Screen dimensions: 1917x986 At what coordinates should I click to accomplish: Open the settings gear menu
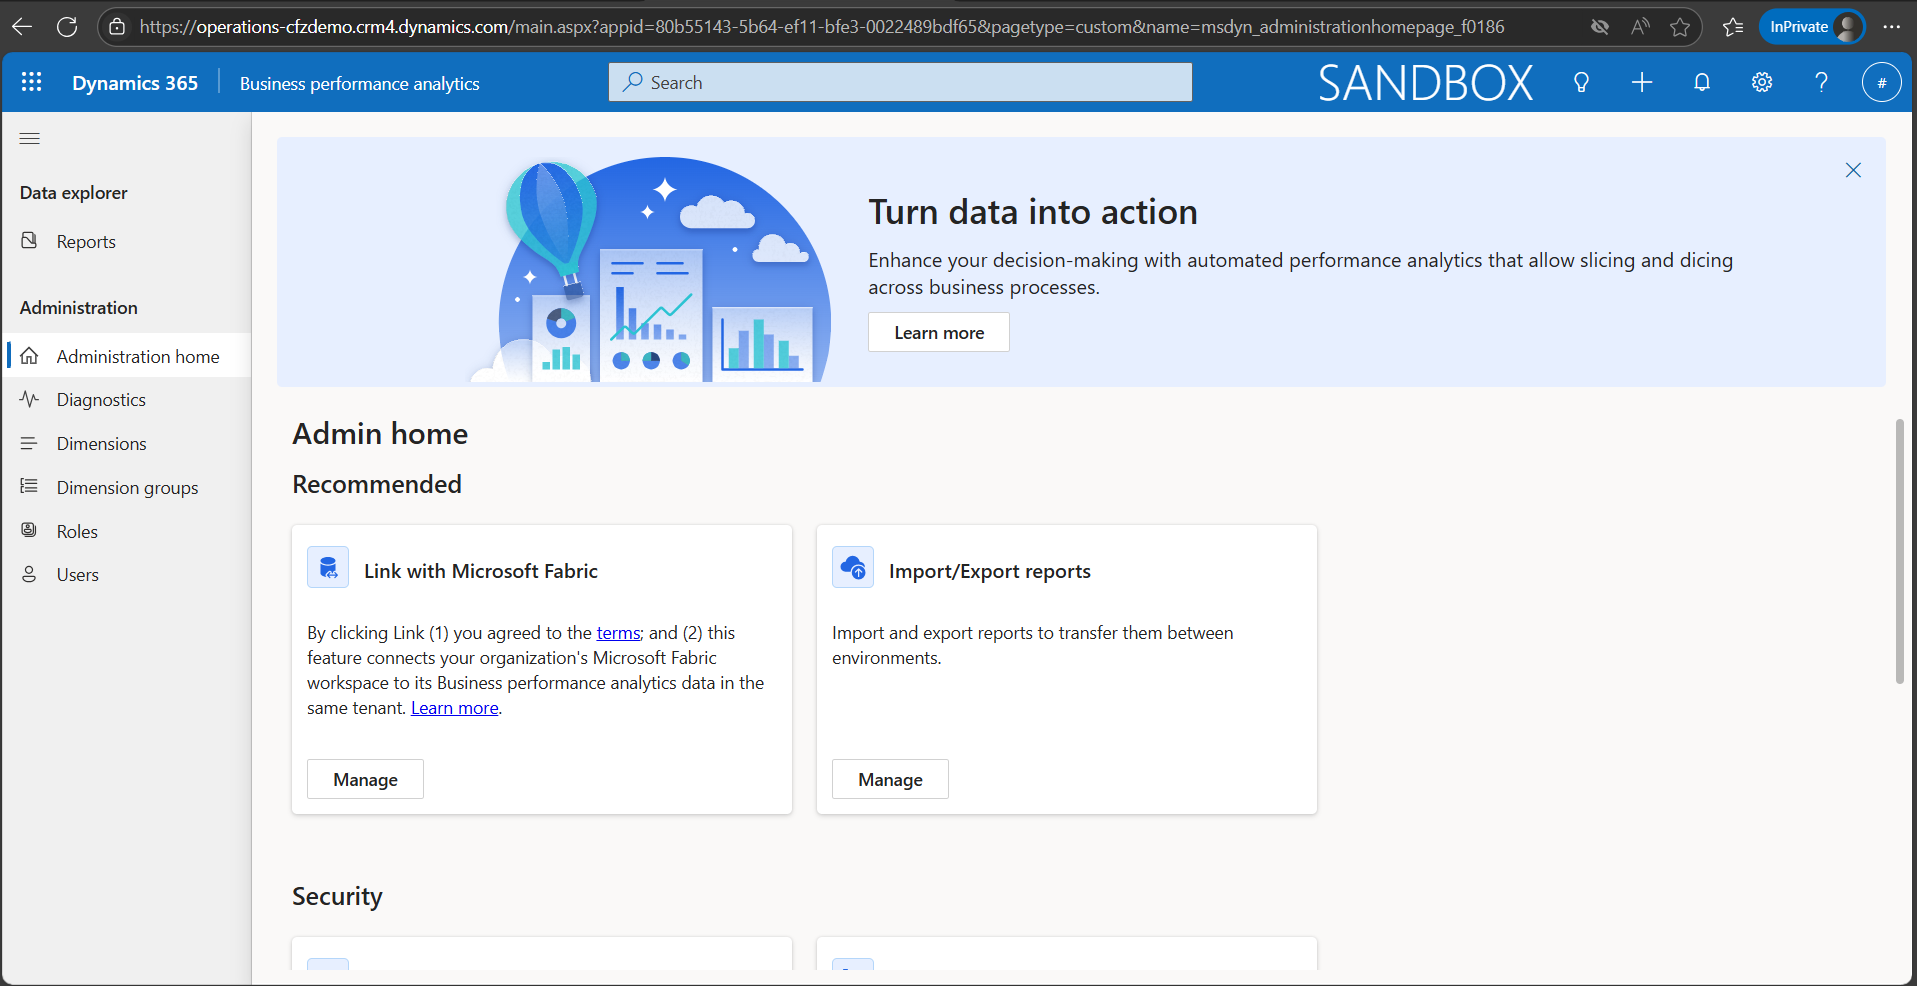point(1761,82)
